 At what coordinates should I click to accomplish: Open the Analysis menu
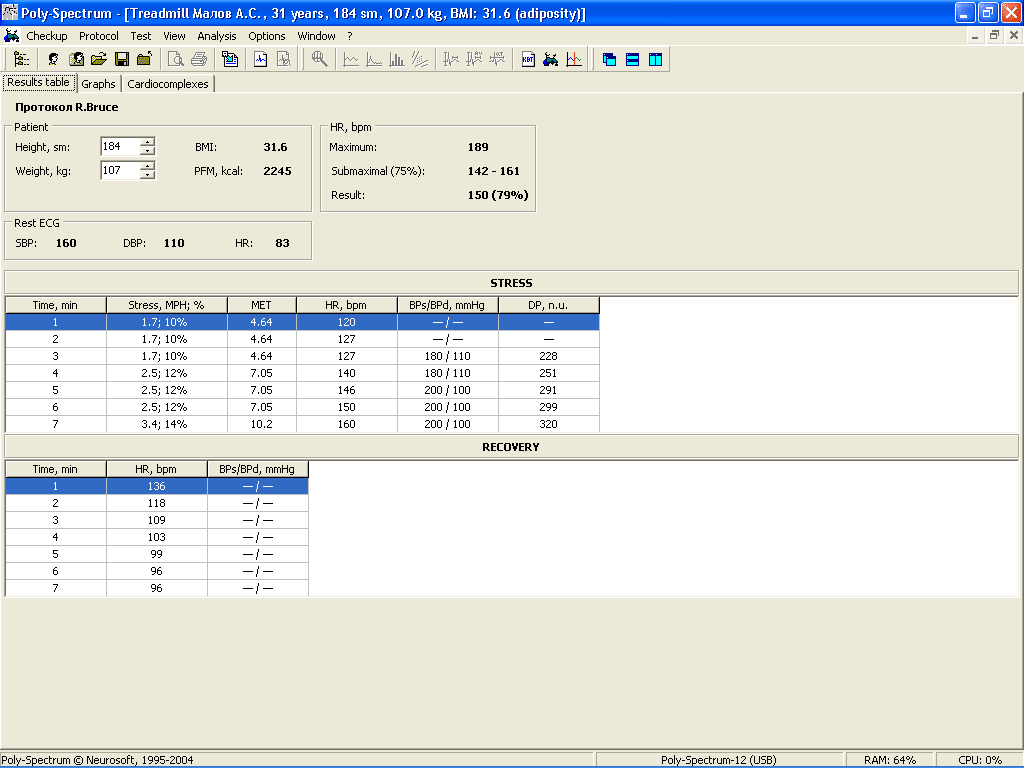coord(217,36)
